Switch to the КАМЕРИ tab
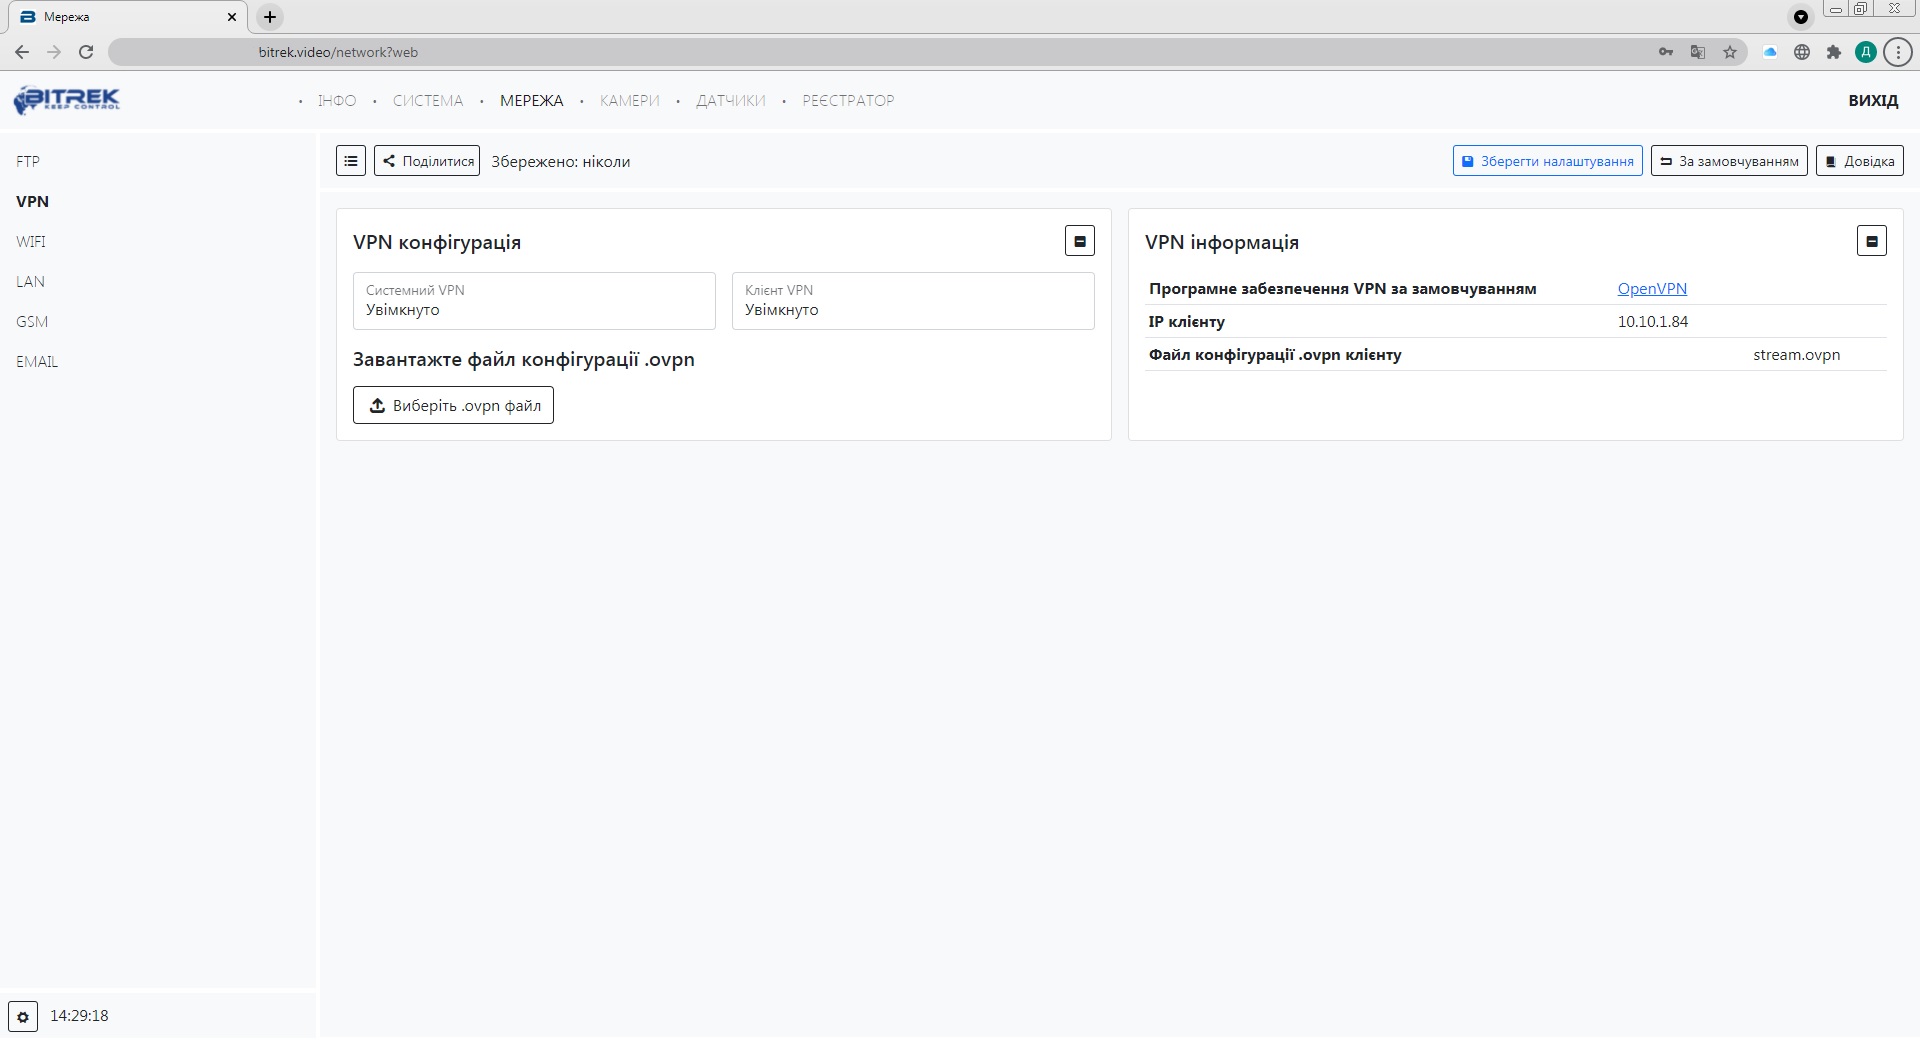 629,101
